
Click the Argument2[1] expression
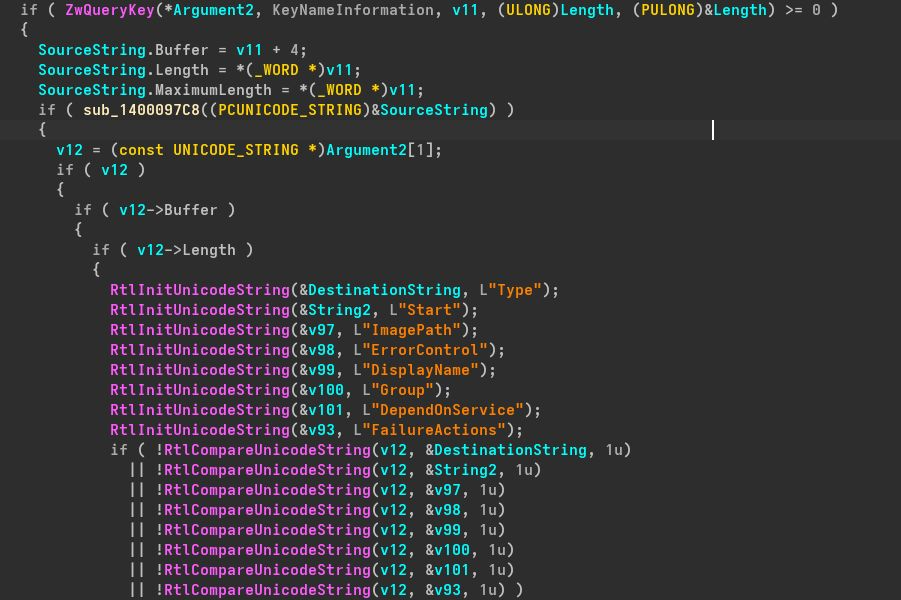point(380,150)
